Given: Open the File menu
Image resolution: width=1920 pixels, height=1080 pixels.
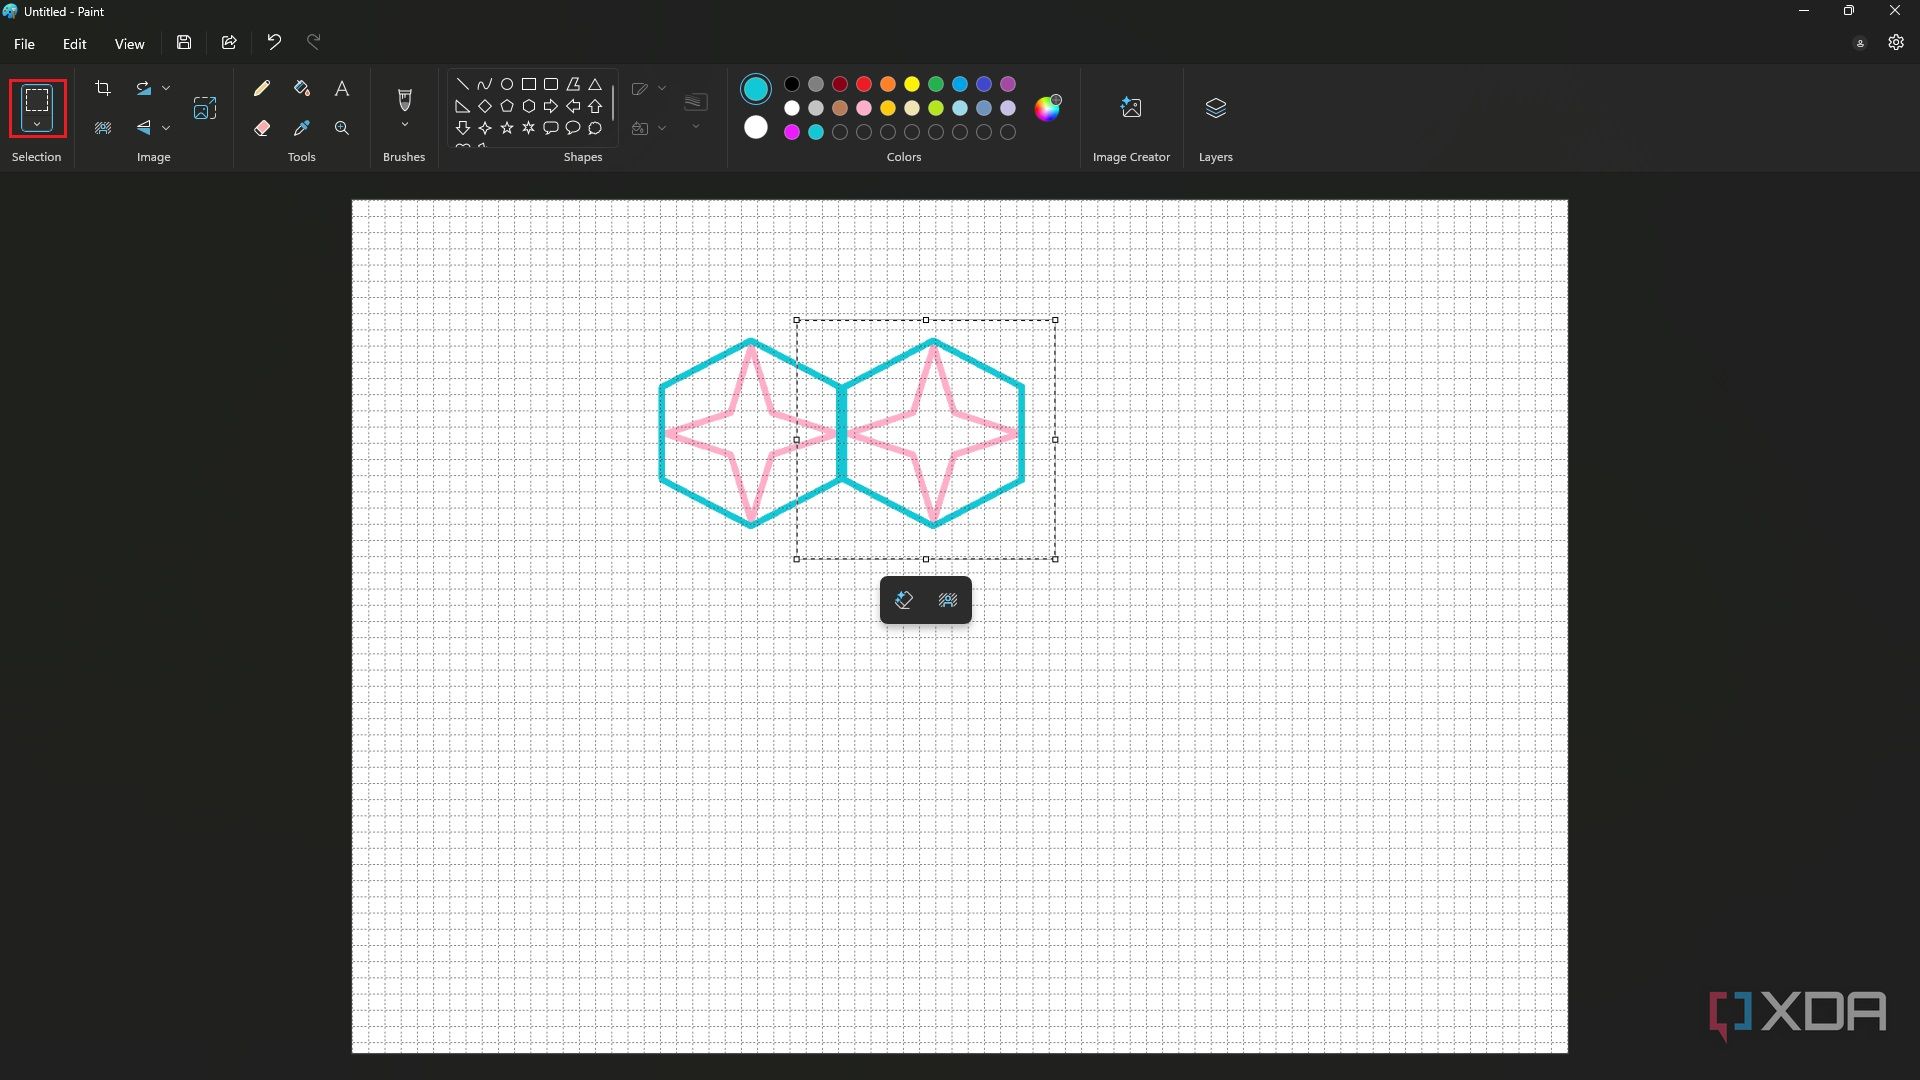Looking at the screenshot, I should click(24, 44).
